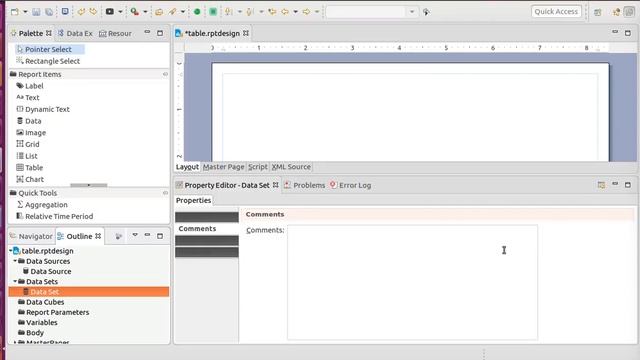Image resolution: width=640 pixels, height=360 pixels.
Task: Click the *table.rptdesign editor tab
Action: [212, 33]
